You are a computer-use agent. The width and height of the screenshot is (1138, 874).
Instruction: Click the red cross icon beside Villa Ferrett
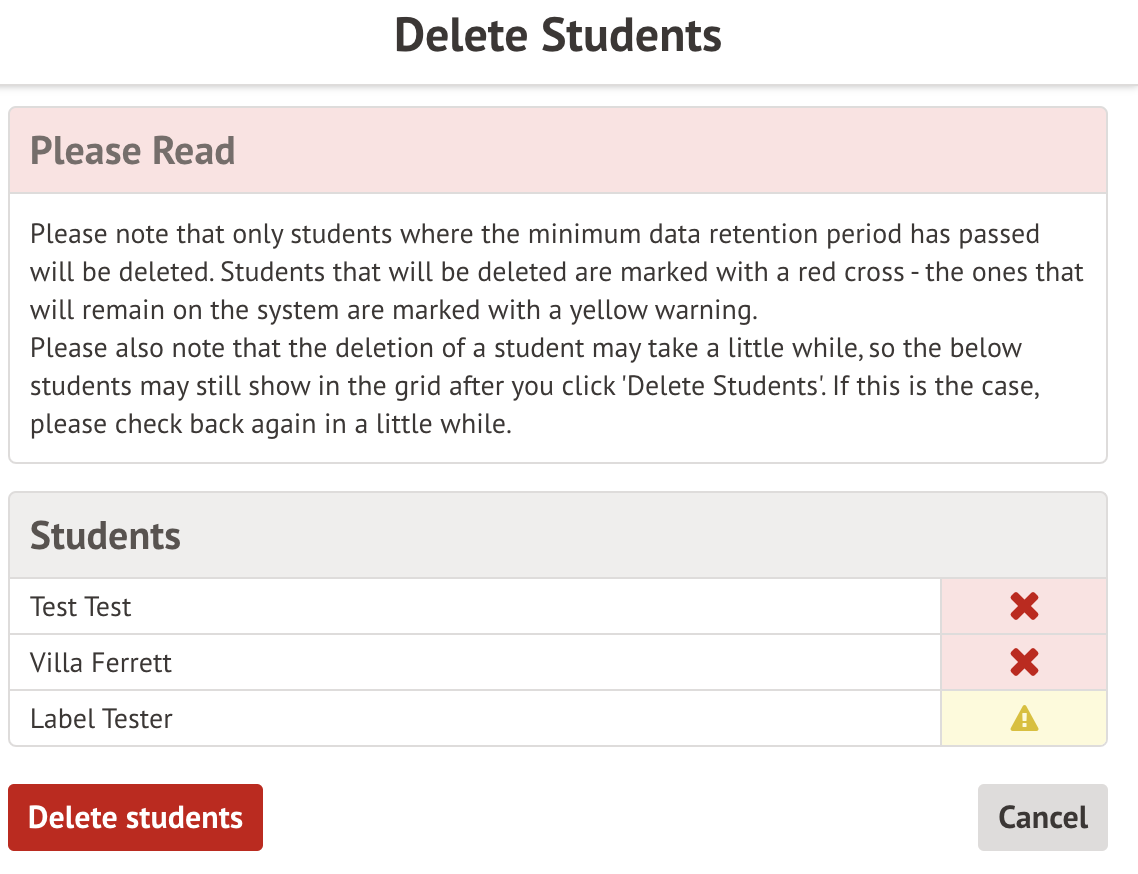coord(1024,662)
